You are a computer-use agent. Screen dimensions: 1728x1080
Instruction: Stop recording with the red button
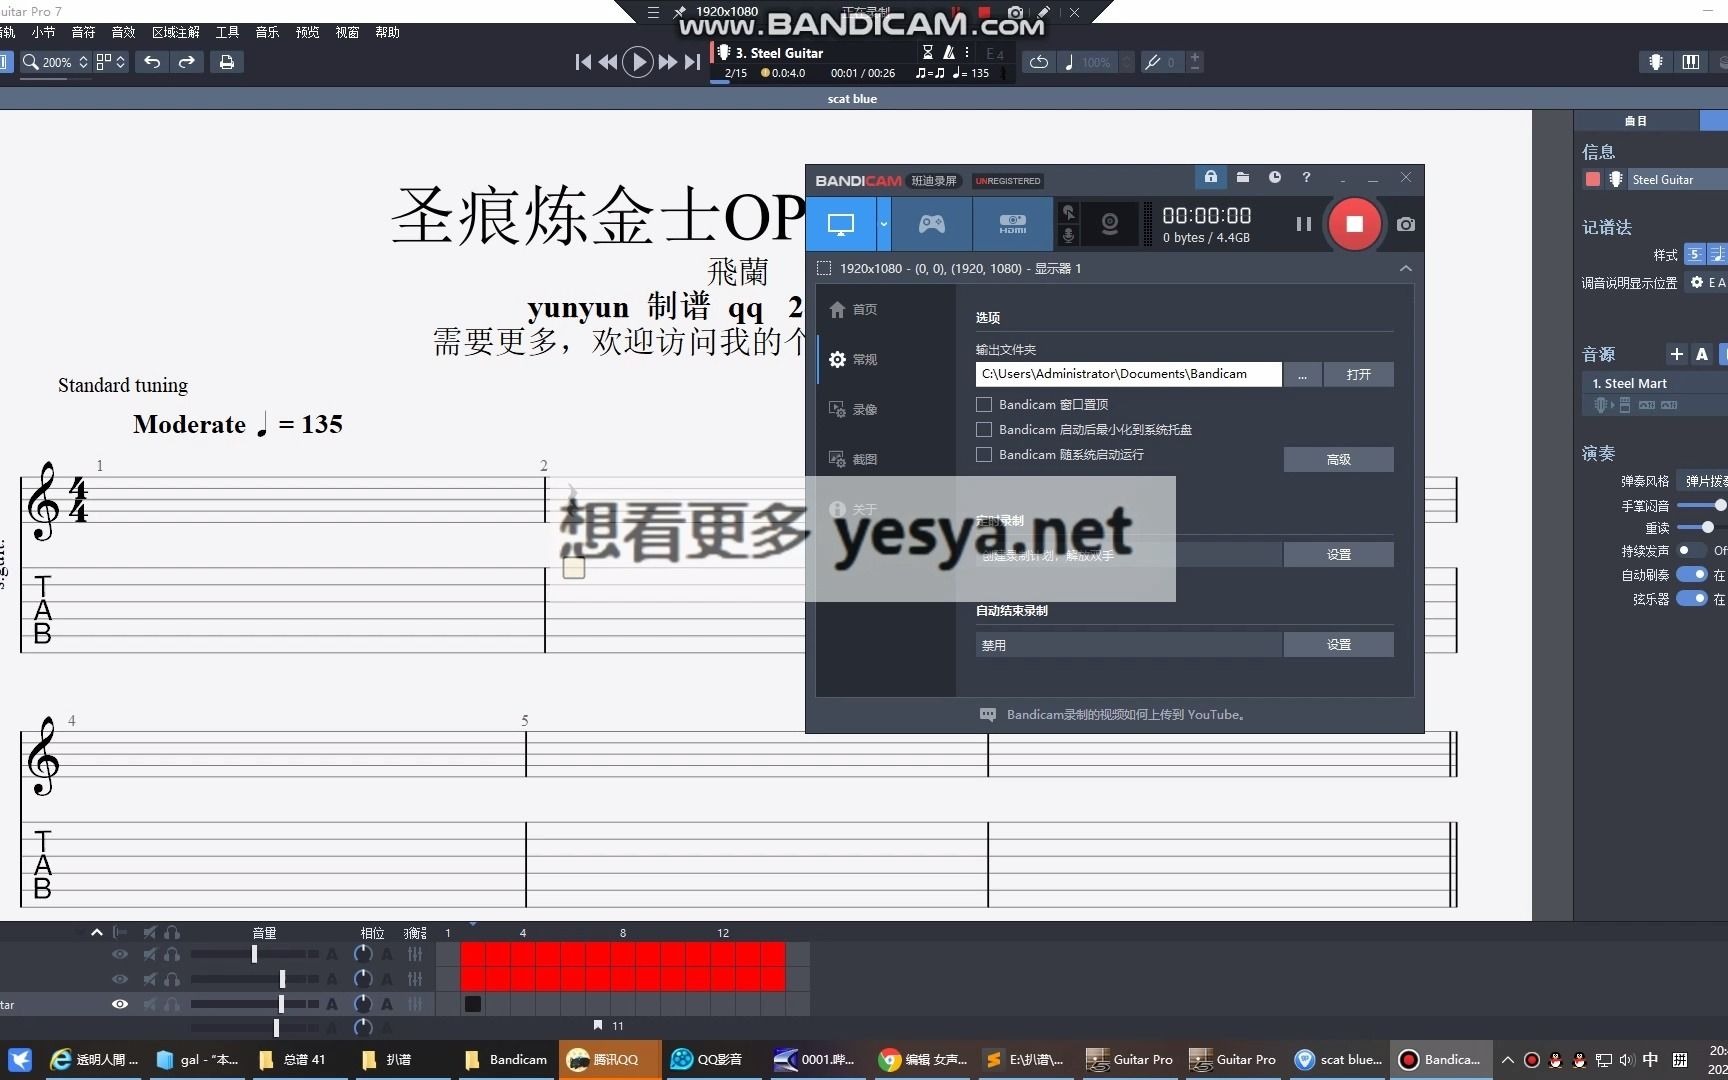[x=1354, y=224]
